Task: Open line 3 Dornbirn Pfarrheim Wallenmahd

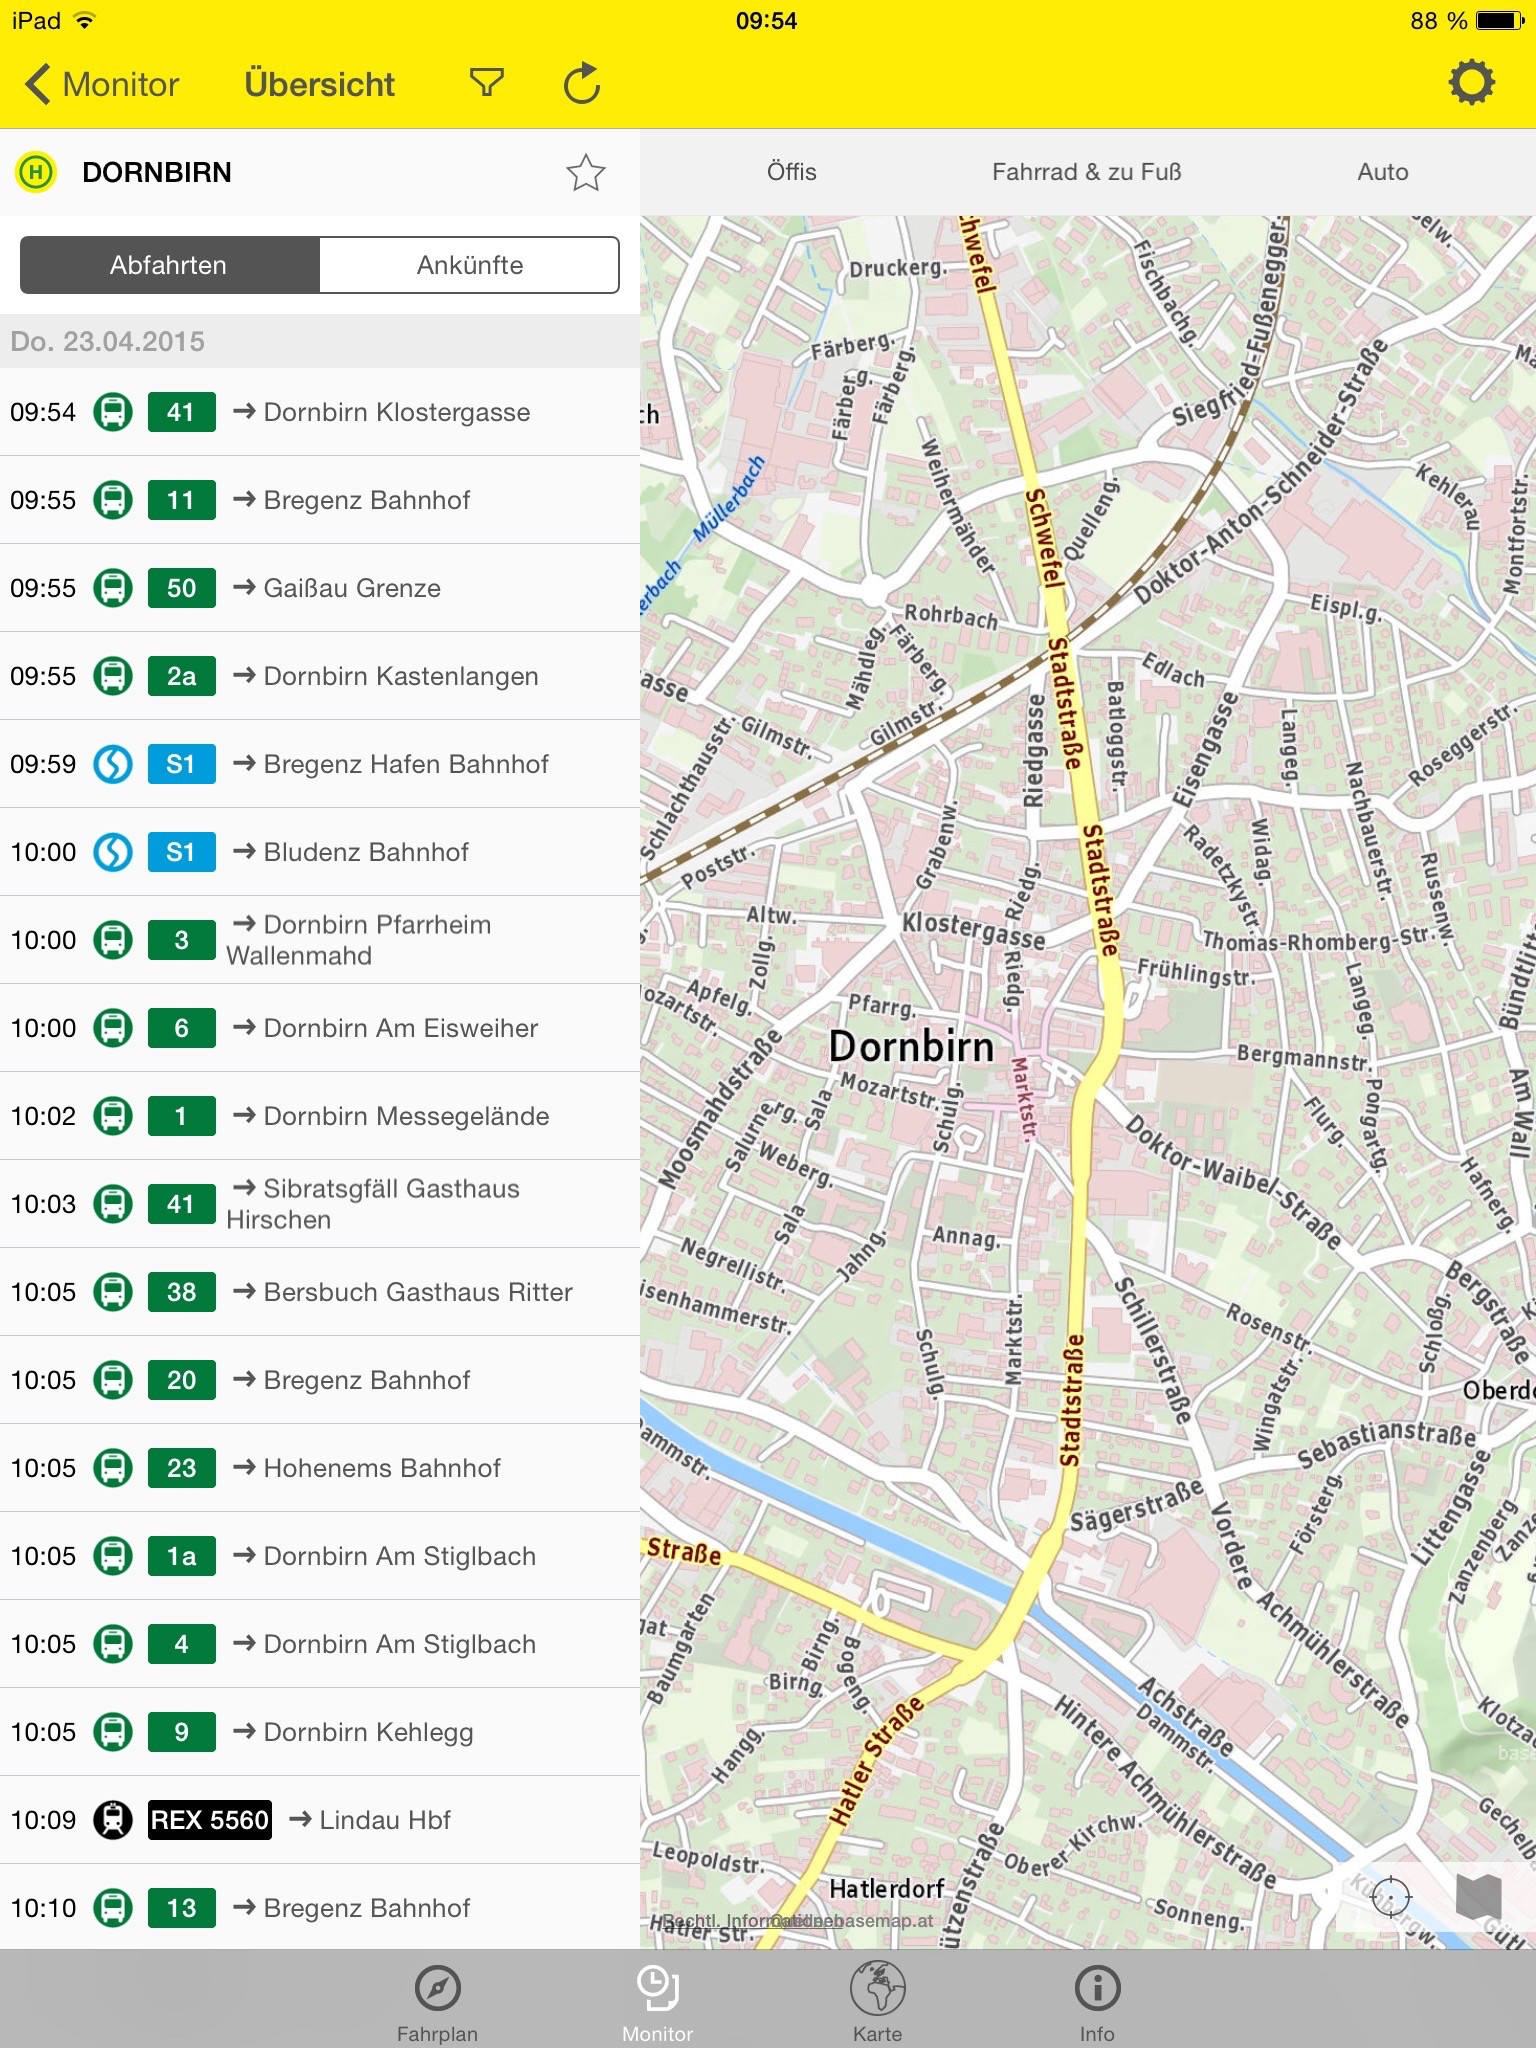Action: [320, 940]
